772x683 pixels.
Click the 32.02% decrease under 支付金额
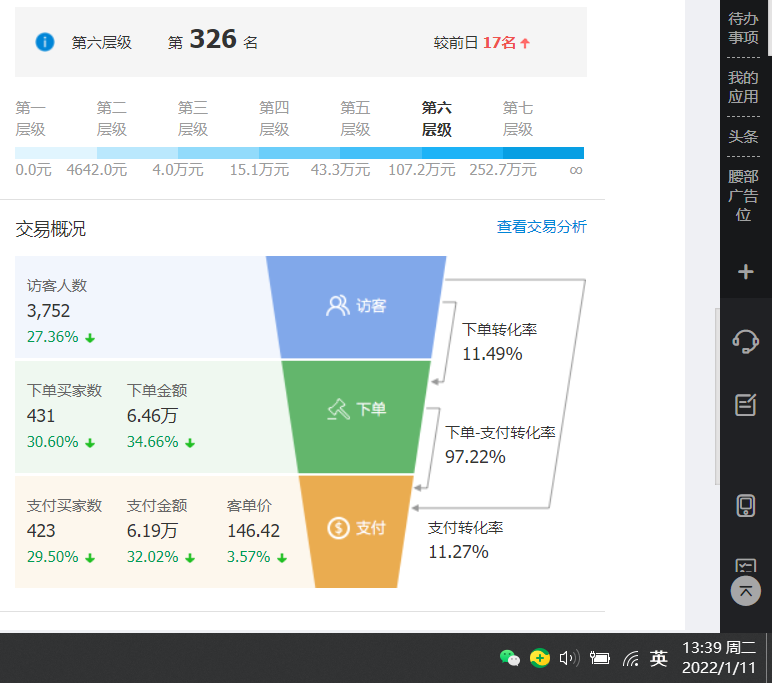[153, 557]
